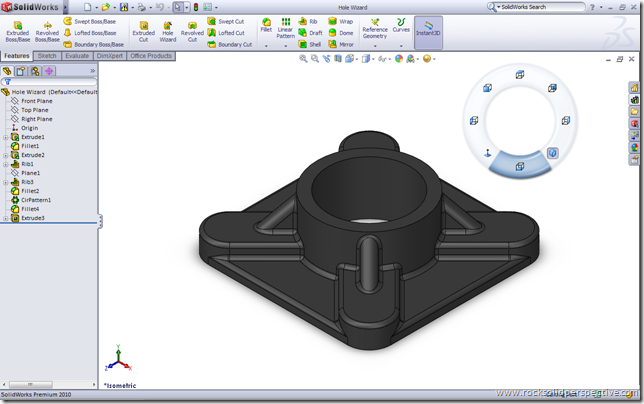Click the Open file icon
The height and width of the screenshot is (404, 644).
[106, 7]
